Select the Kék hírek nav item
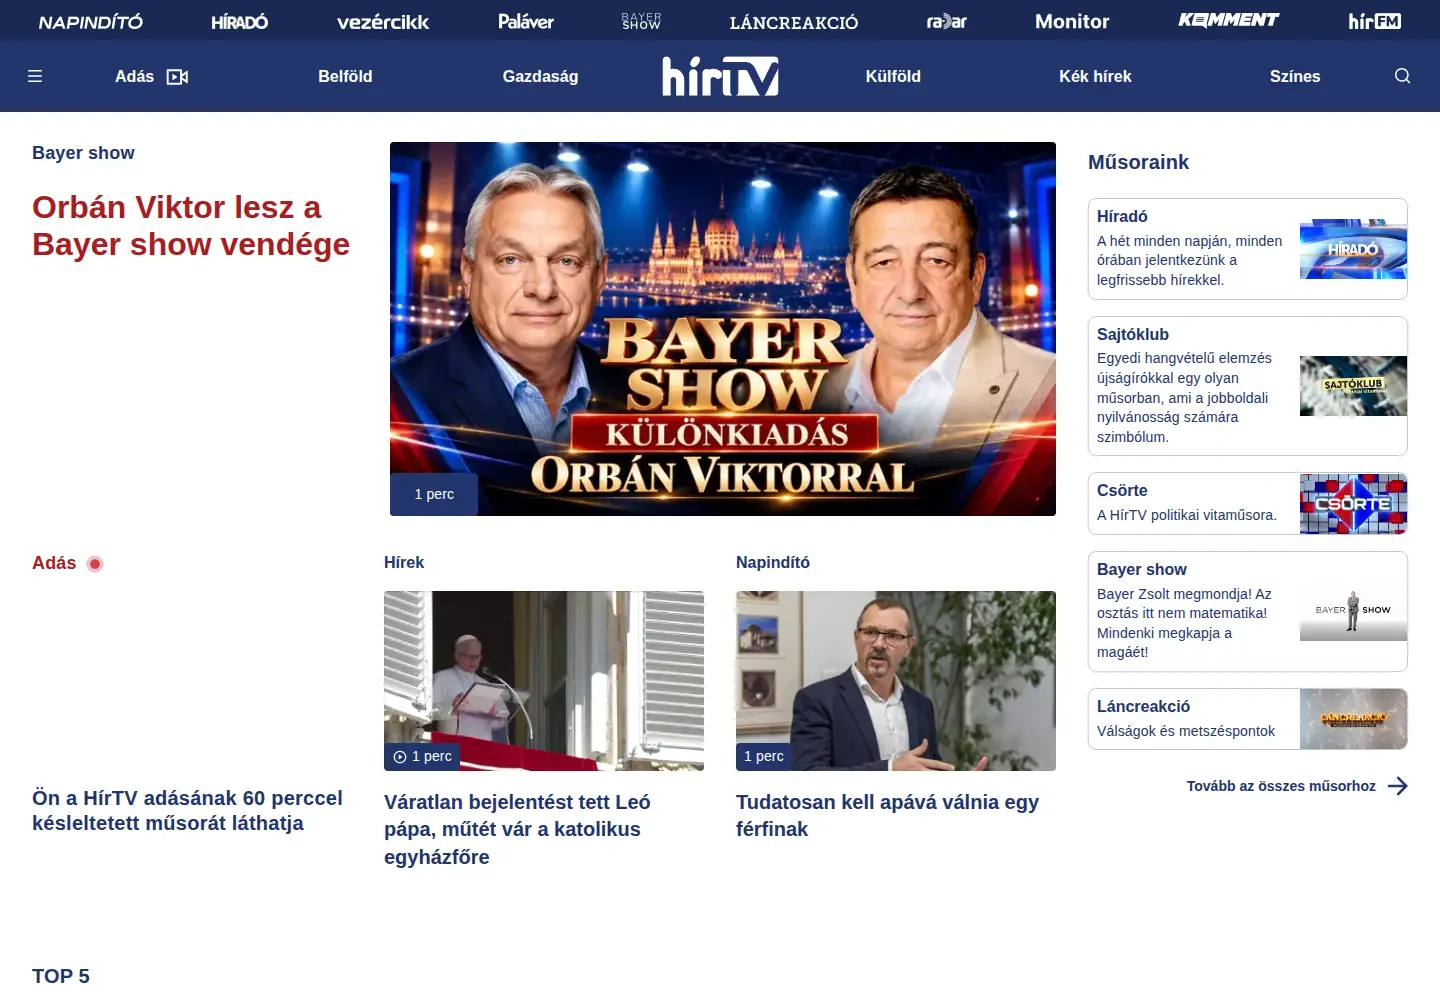This screenshot has width=1440, height=1000. pyautogui.click(x=1095, y=77)
